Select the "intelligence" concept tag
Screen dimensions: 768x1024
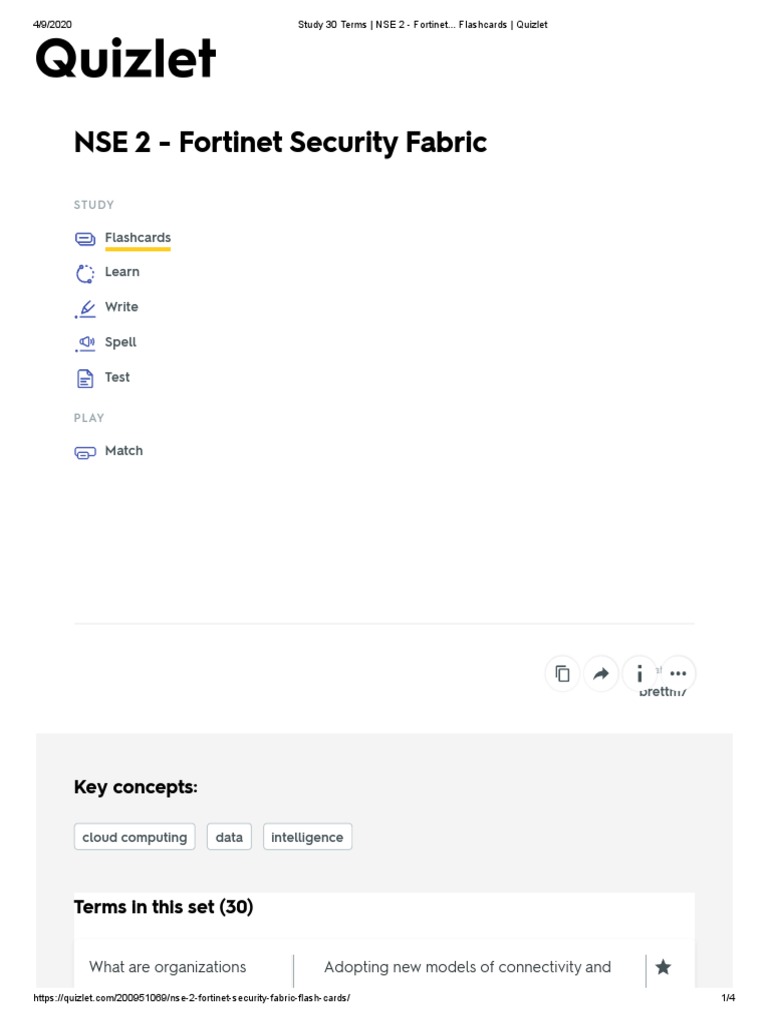[307, 837]
